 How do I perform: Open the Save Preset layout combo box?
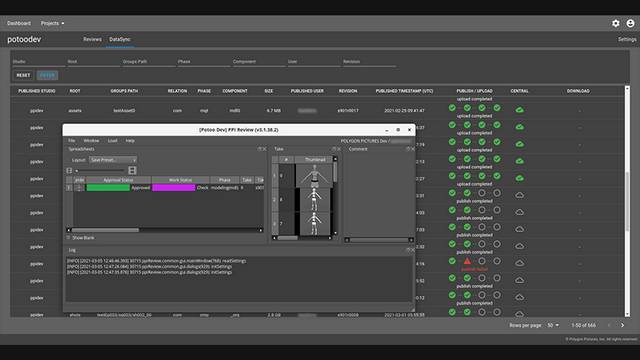[x=113, y=160]
